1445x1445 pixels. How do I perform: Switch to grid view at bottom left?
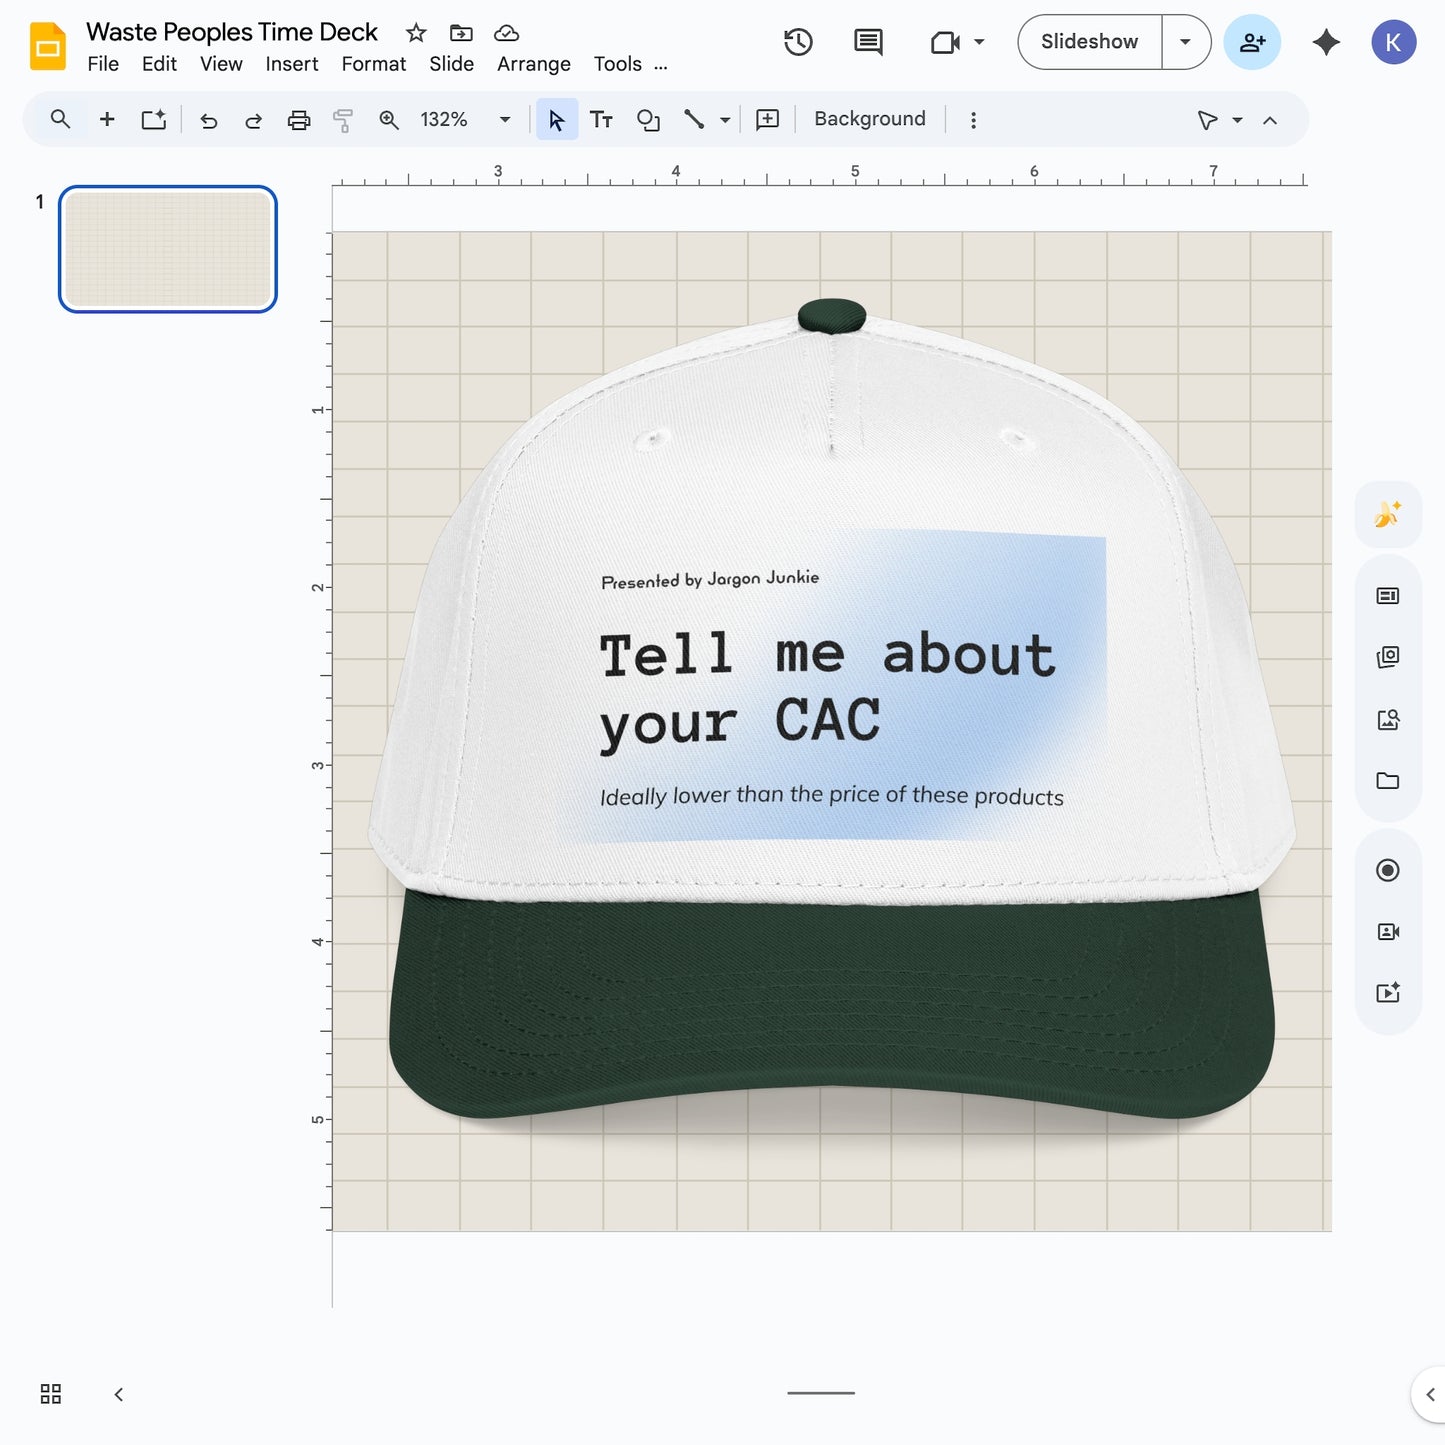point(50,1394)
